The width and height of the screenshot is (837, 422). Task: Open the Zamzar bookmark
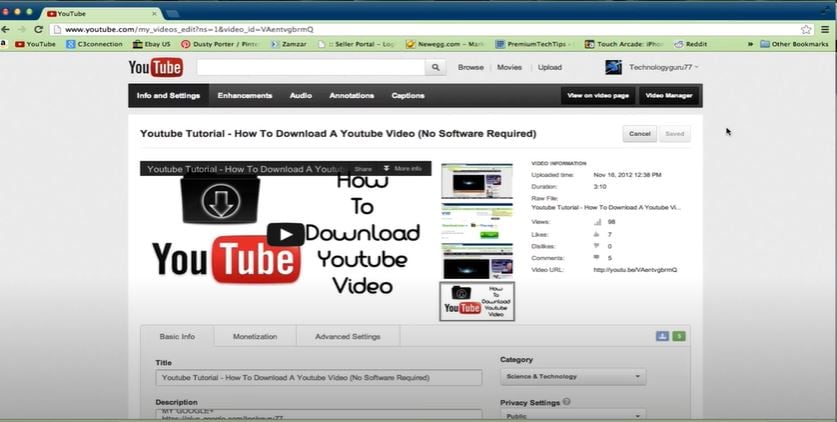pyautogui.click(x=289, y=44)
